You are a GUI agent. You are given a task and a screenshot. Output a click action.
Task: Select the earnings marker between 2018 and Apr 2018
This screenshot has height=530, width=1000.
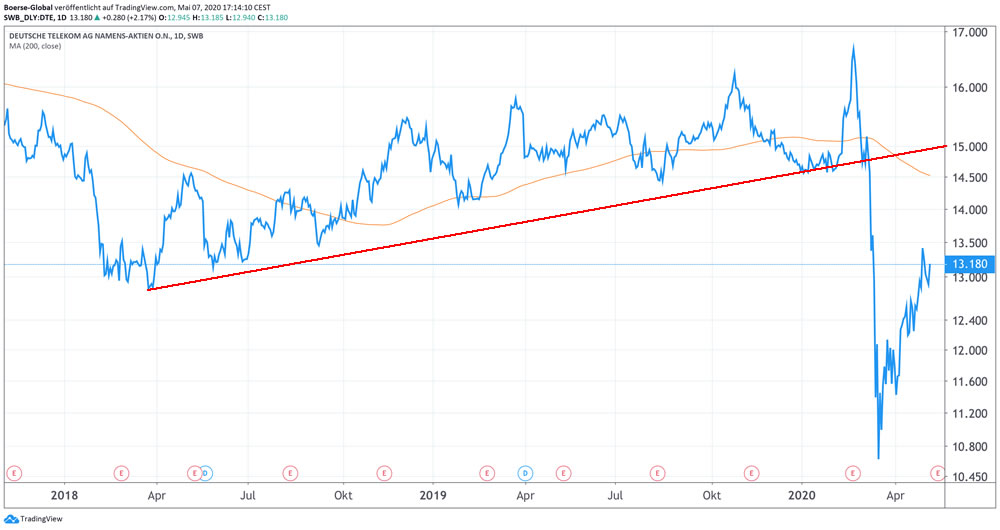point(121,473)
